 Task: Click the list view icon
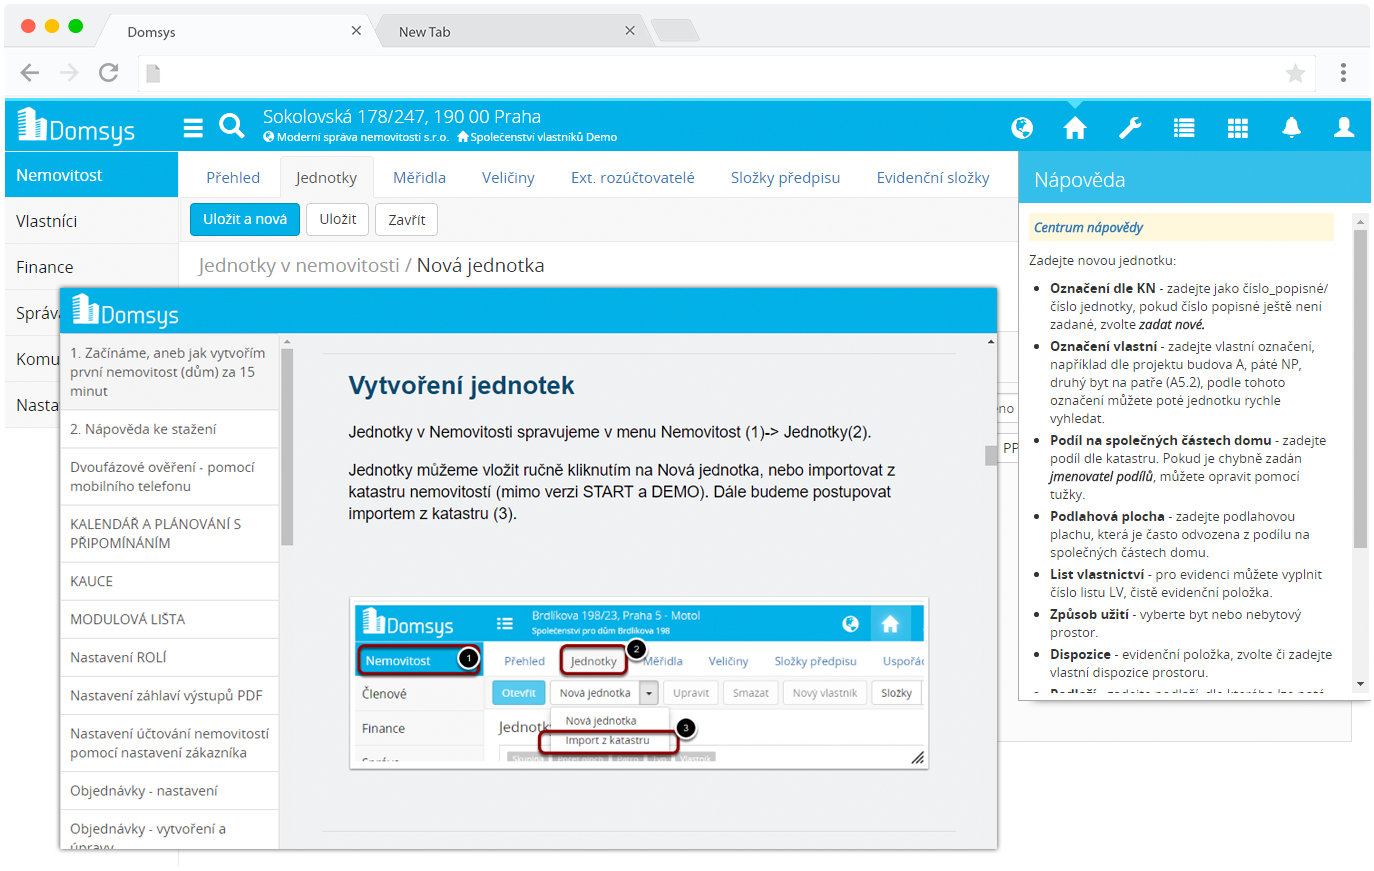coord(1184,127)
